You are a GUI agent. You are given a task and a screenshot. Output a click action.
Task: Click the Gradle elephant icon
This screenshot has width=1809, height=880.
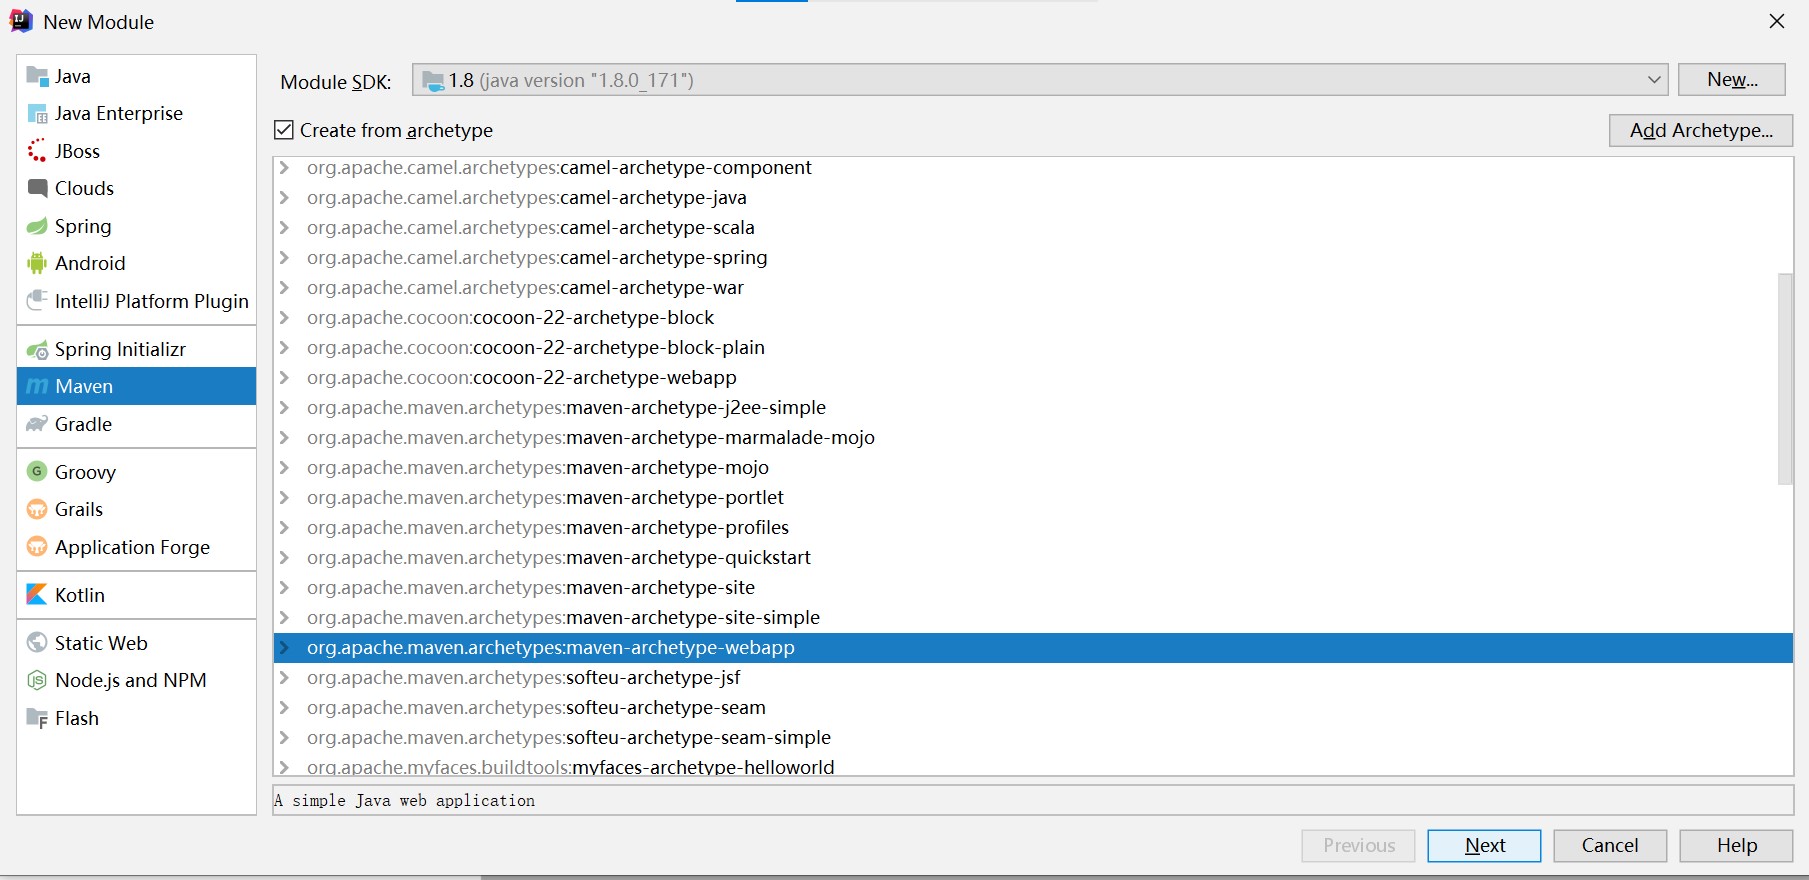tap(37, 424)
